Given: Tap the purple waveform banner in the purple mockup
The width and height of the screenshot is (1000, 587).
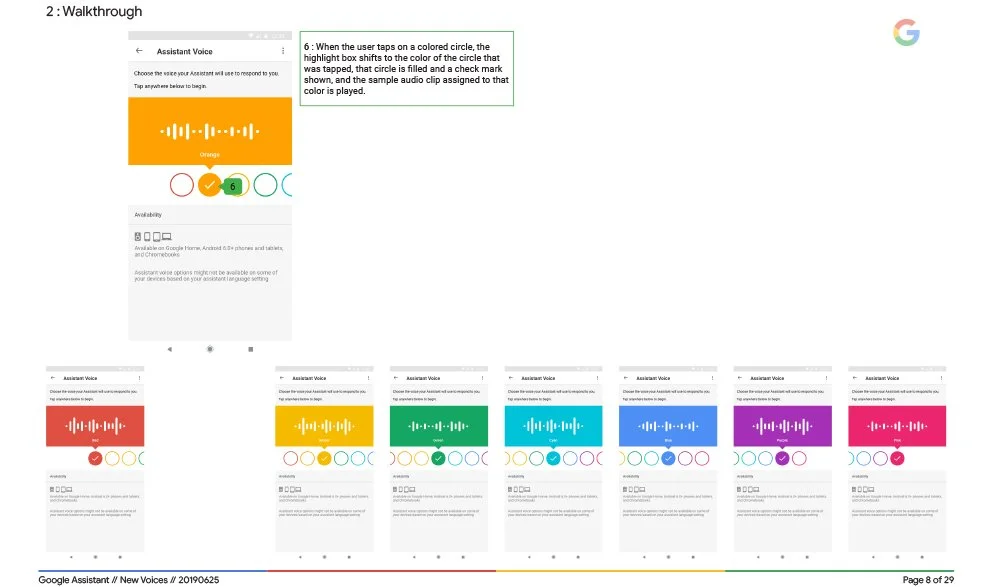Looking at the screenshot, I should pos(783,426).
